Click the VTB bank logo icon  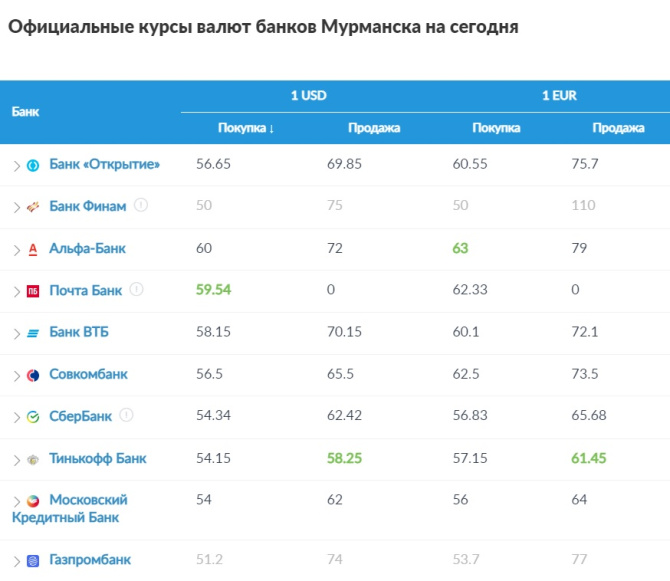pyautogui.click(x=33, y=333)
